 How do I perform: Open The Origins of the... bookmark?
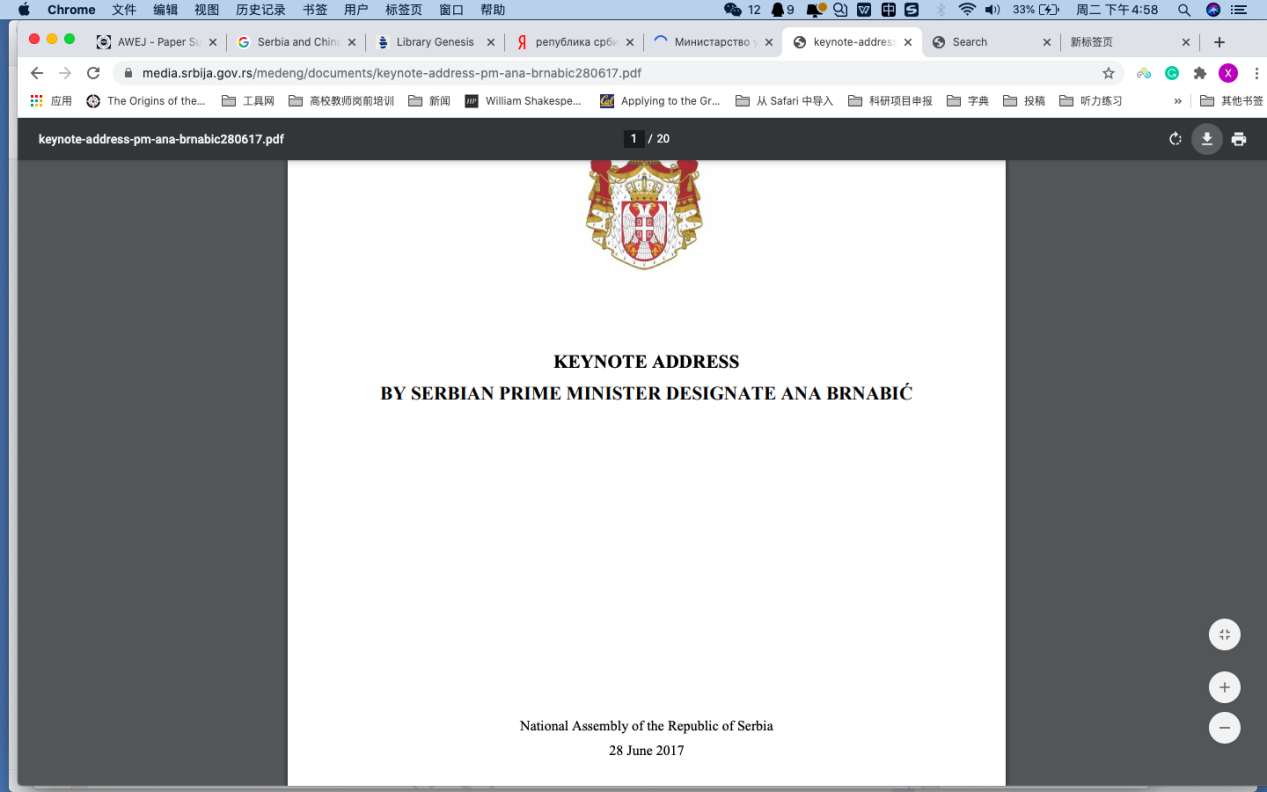click(146, 101)
